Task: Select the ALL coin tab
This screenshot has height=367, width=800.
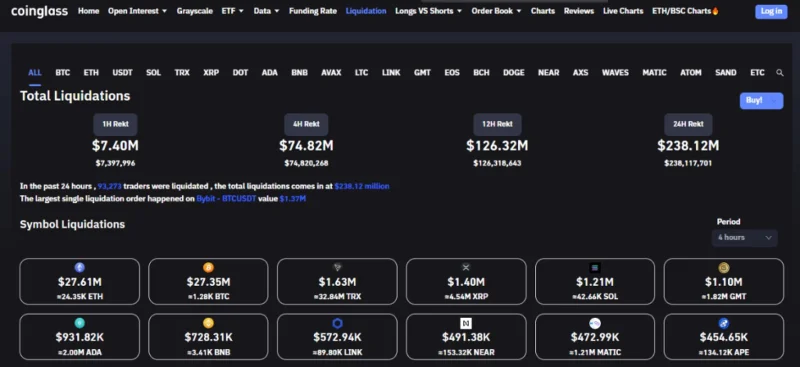Action: click(35, 72)
